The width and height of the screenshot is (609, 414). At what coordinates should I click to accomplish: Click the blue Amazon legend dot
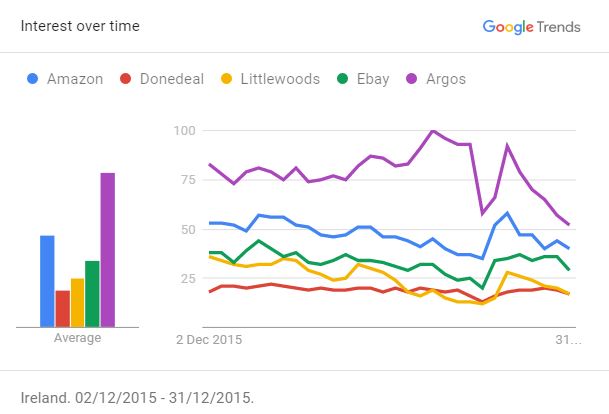point(35,79)
